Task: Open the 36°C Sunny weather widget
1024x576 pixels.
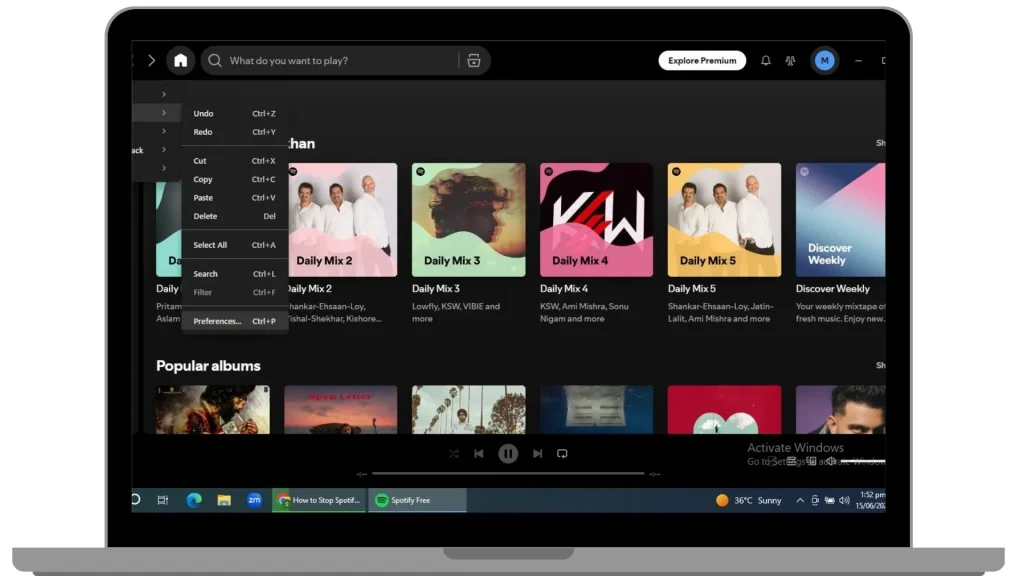Action: click(x=748, y=500)
